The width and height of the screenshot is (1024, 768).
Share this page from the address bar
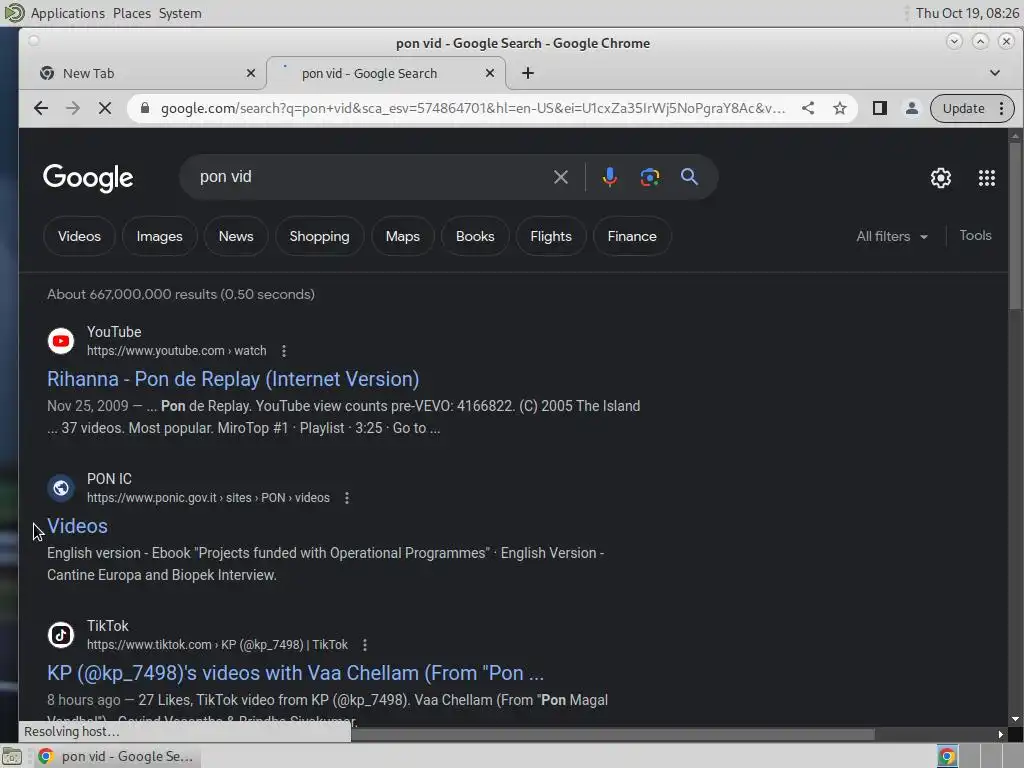click(x=808, y=108)
